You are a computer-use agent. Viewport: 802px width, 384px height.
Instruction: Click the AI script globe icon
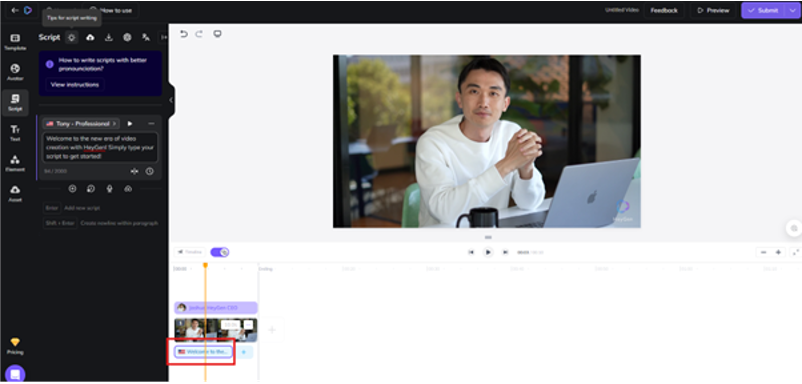127,37
